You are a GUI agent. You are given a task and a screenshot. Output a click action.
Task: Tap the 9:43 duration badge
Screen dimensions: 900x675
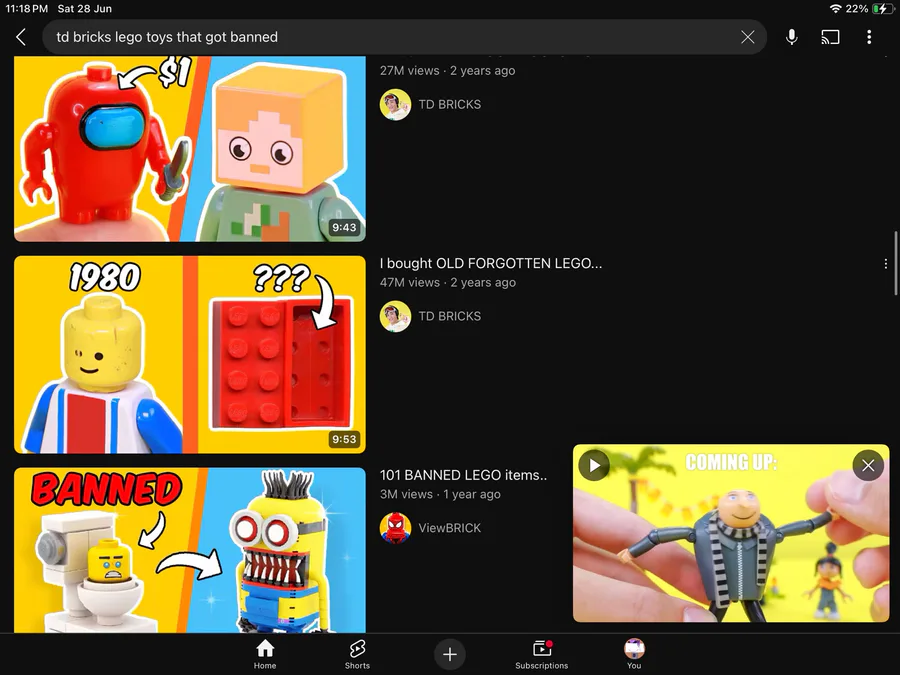(344, 227)
